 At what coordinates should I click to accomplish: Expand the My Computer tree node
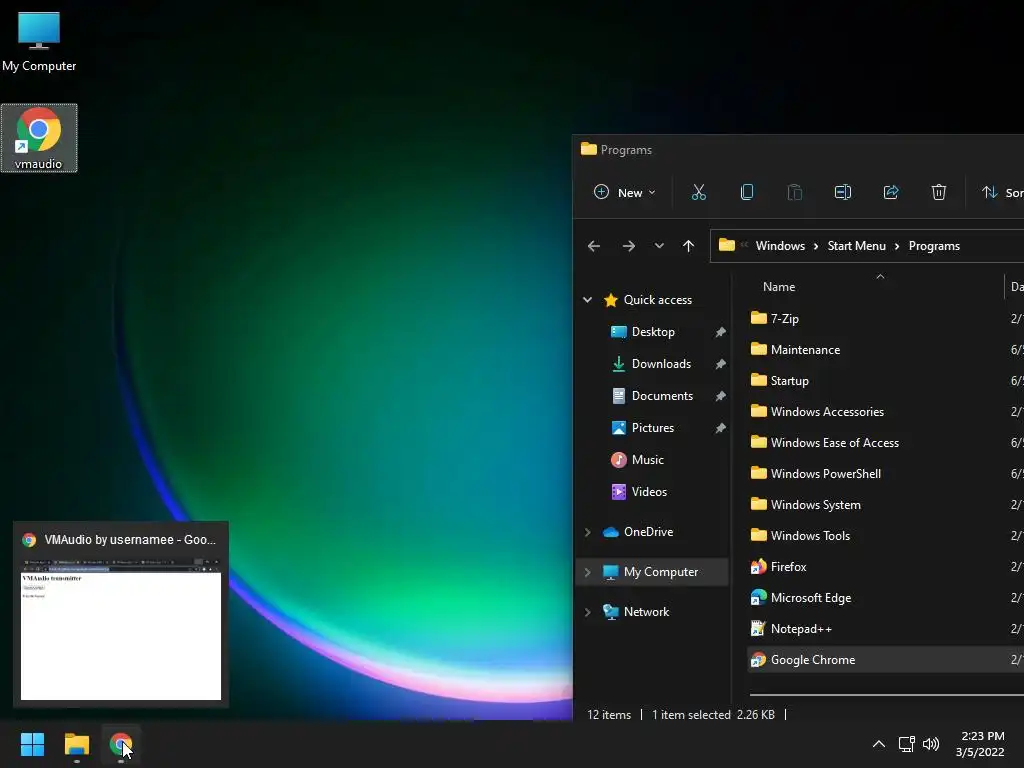coord(587,572)
